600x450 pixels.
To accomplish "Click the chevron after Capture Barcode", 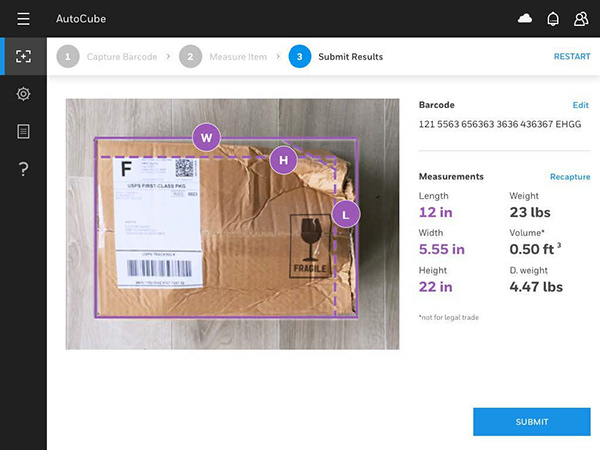I will 168,57.
